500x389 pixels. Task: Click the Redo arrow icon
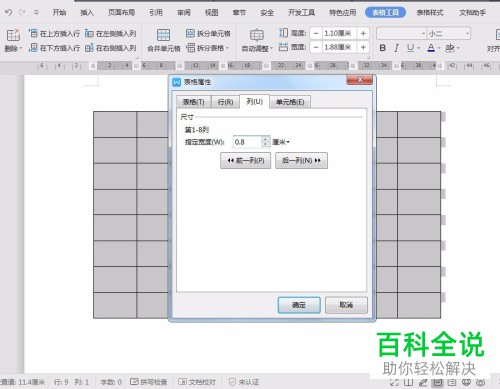tap(22, 12)
